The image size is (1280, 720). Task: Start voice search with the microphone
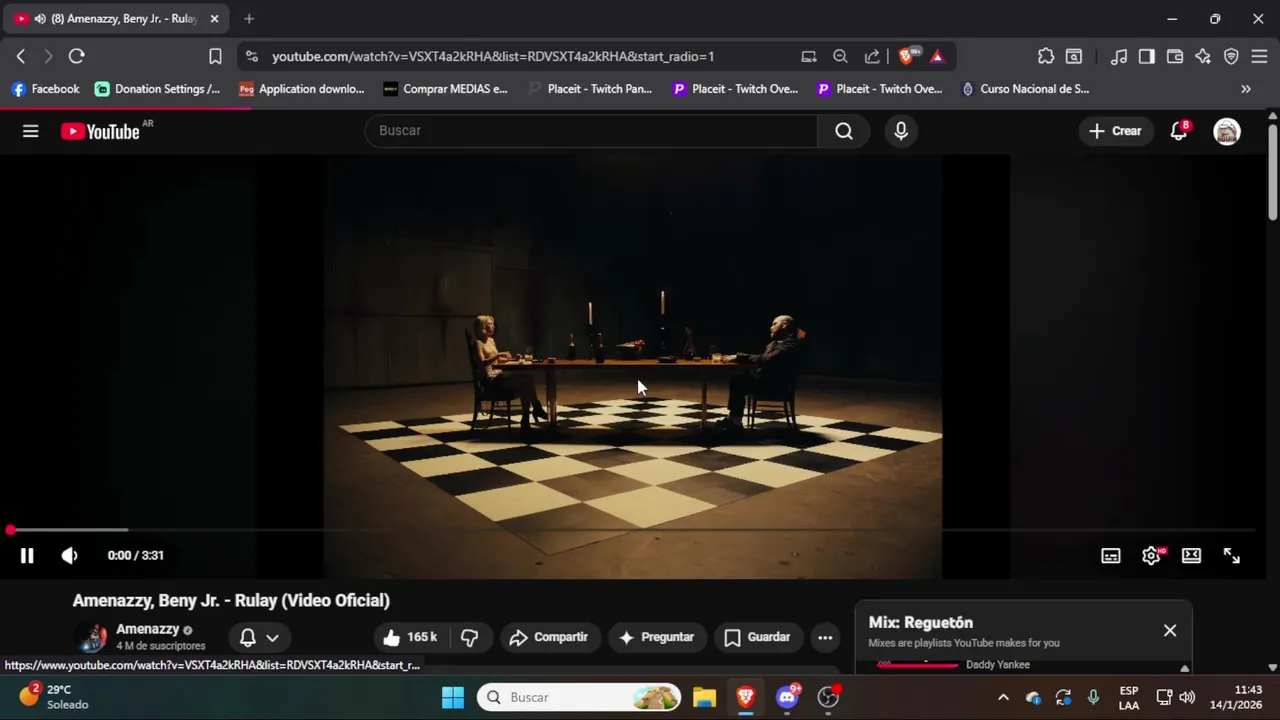[901, 131]
